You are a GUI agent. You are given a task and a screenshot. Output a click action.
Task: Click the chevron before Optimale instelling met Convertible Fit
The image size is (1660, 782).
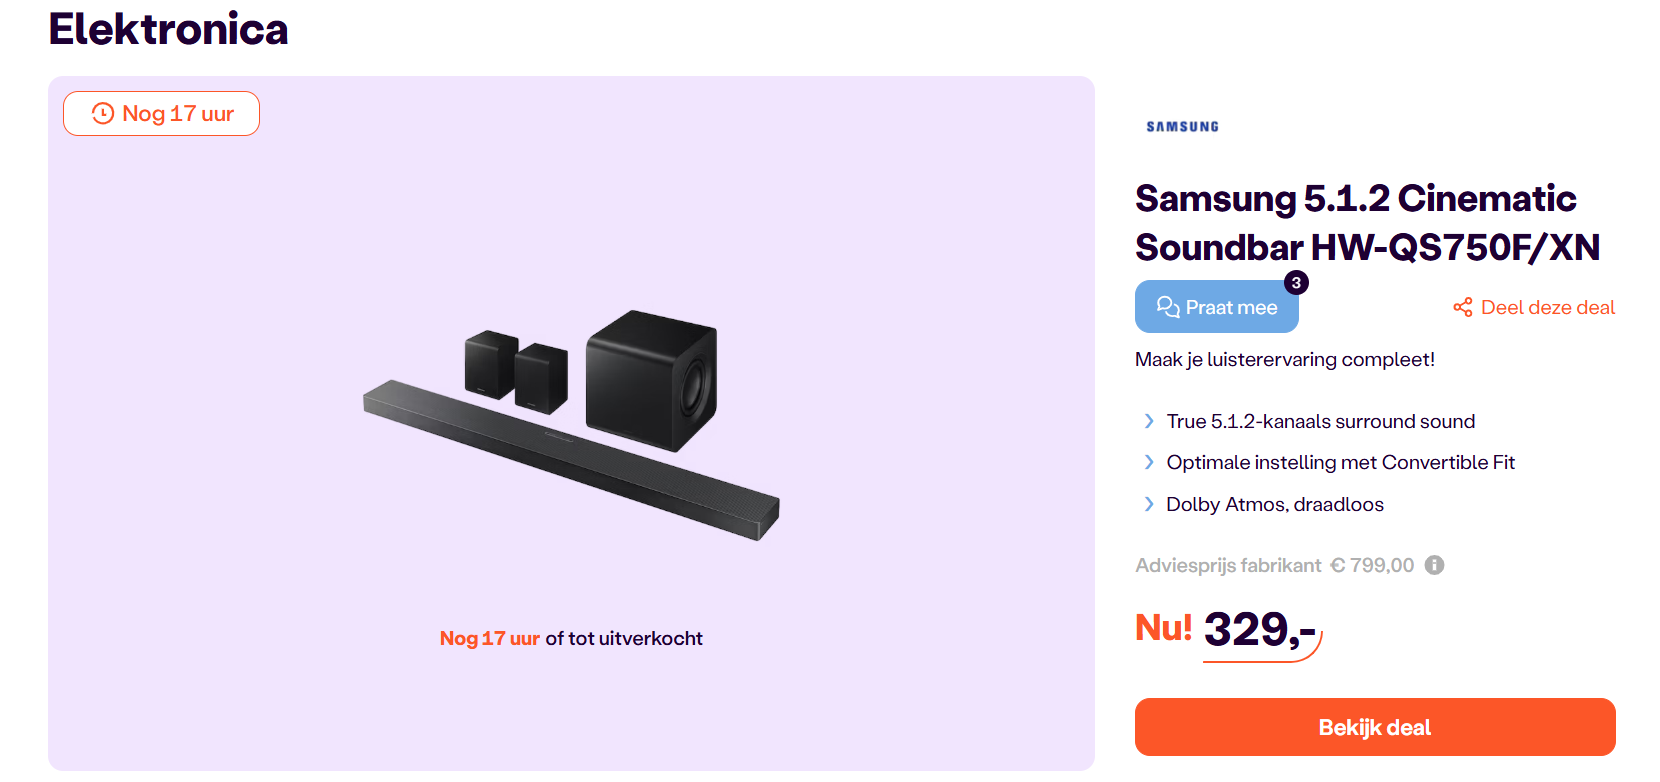tap(1149, 462)
